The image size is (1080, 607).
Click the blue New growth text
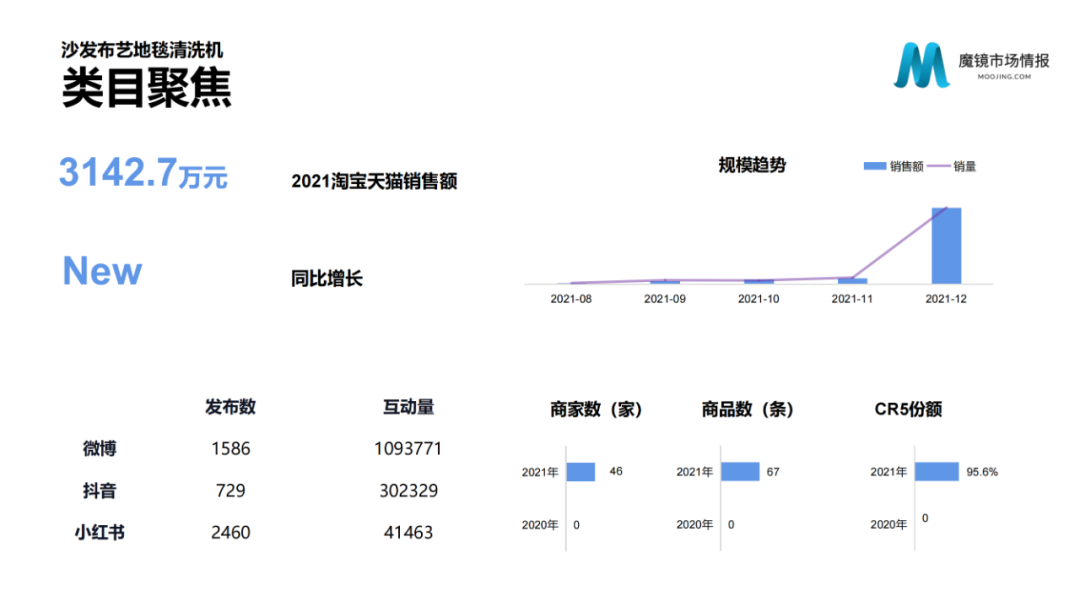[102, 271]
